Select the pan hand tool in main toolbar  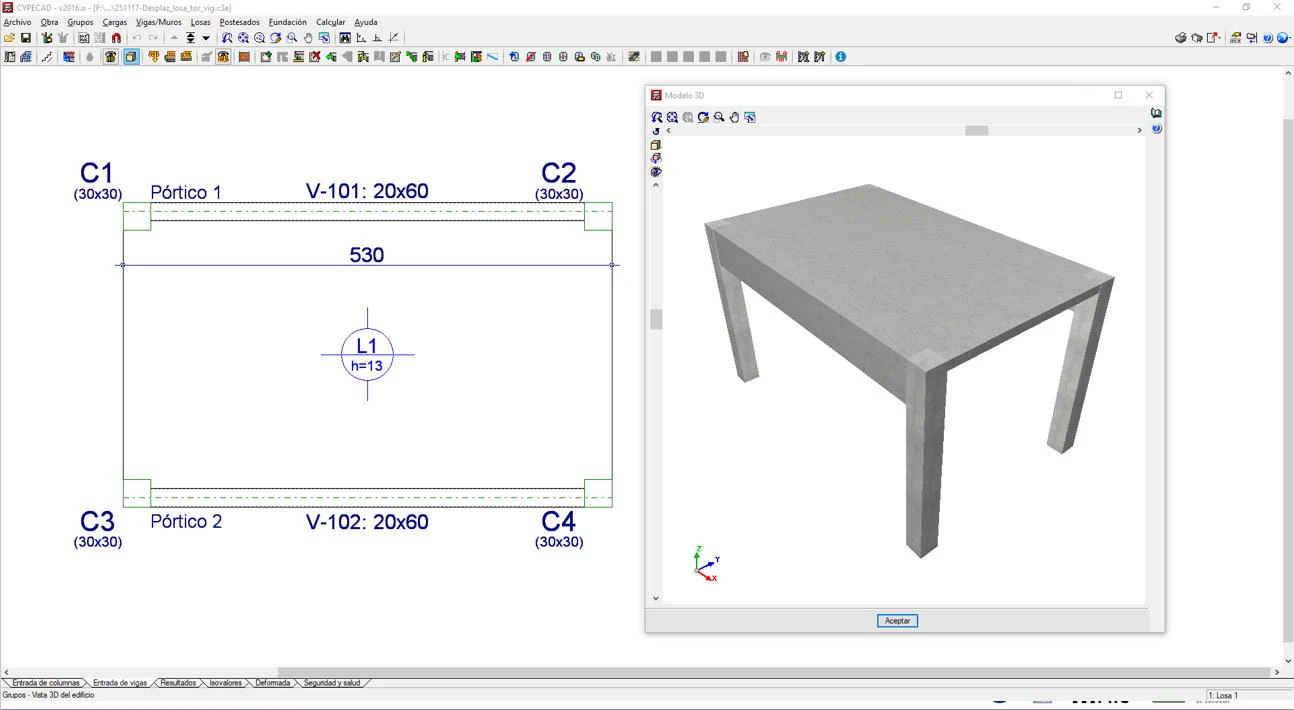[308, 38]
